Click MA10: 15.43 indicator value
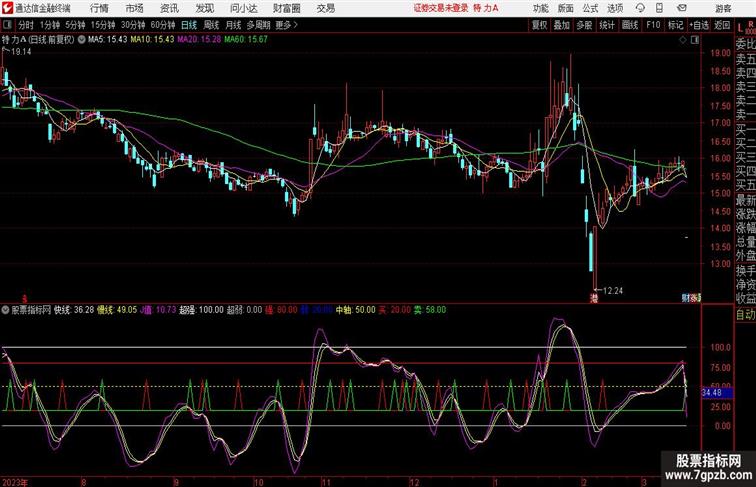This screenshot has height=487, width=756. [x=152, y=40]
